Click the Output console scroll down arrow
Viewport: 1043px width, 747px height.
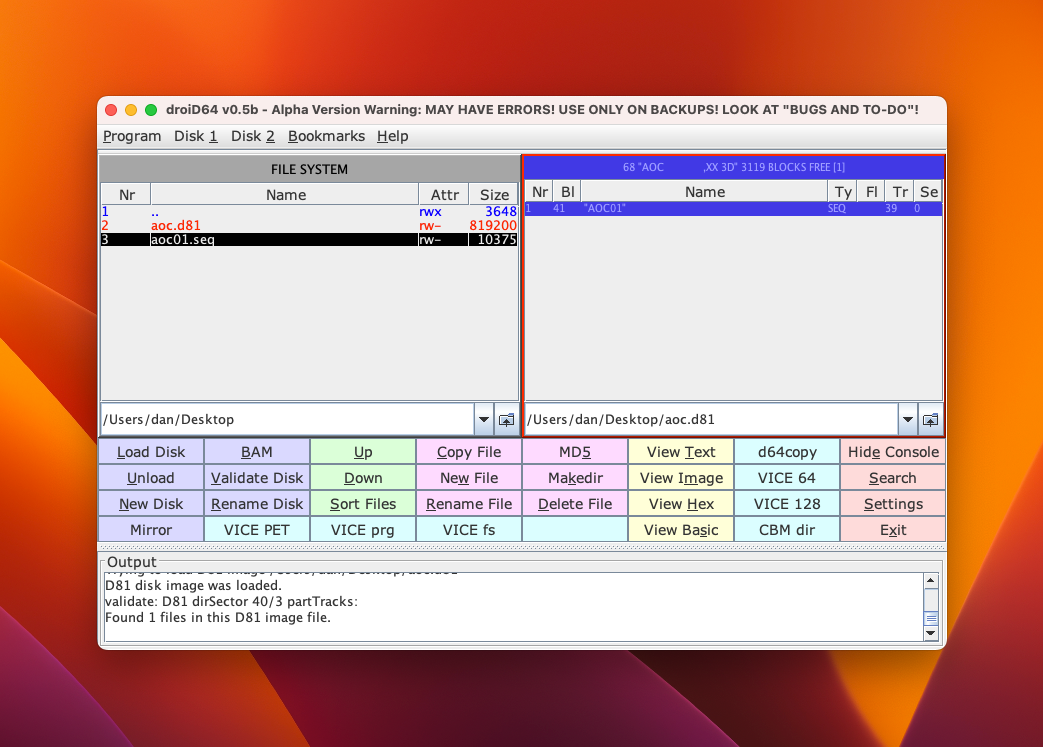pos(931,633)
